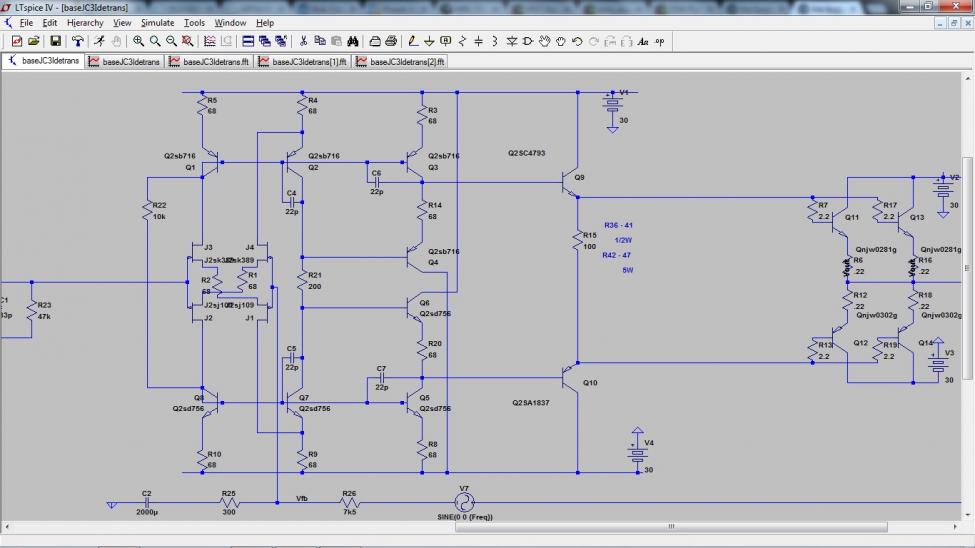This screenshot has width=975, height=548.
Task: Click the horizontal scrollbar thumb
Action: [671, 527]
